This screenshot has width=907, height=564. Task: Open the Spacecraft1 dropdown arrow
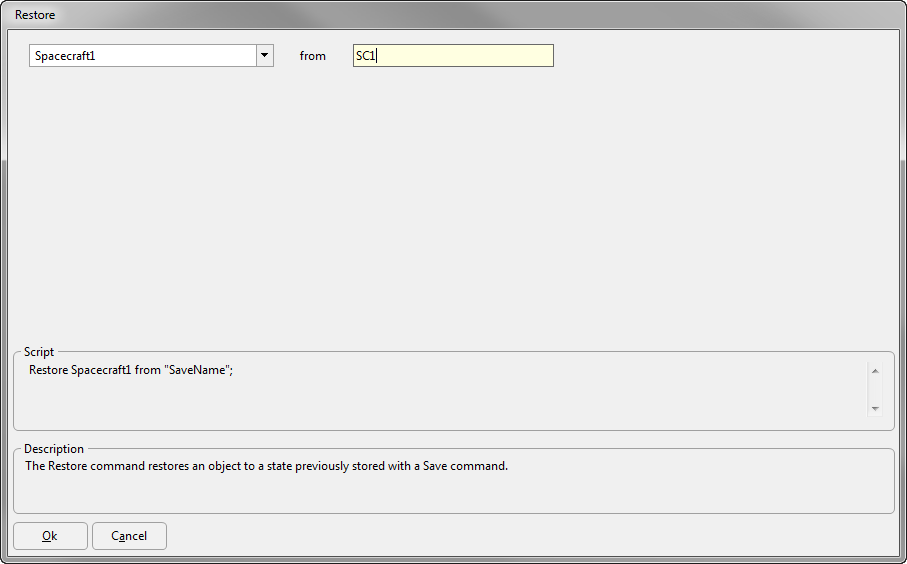(264, 56)
